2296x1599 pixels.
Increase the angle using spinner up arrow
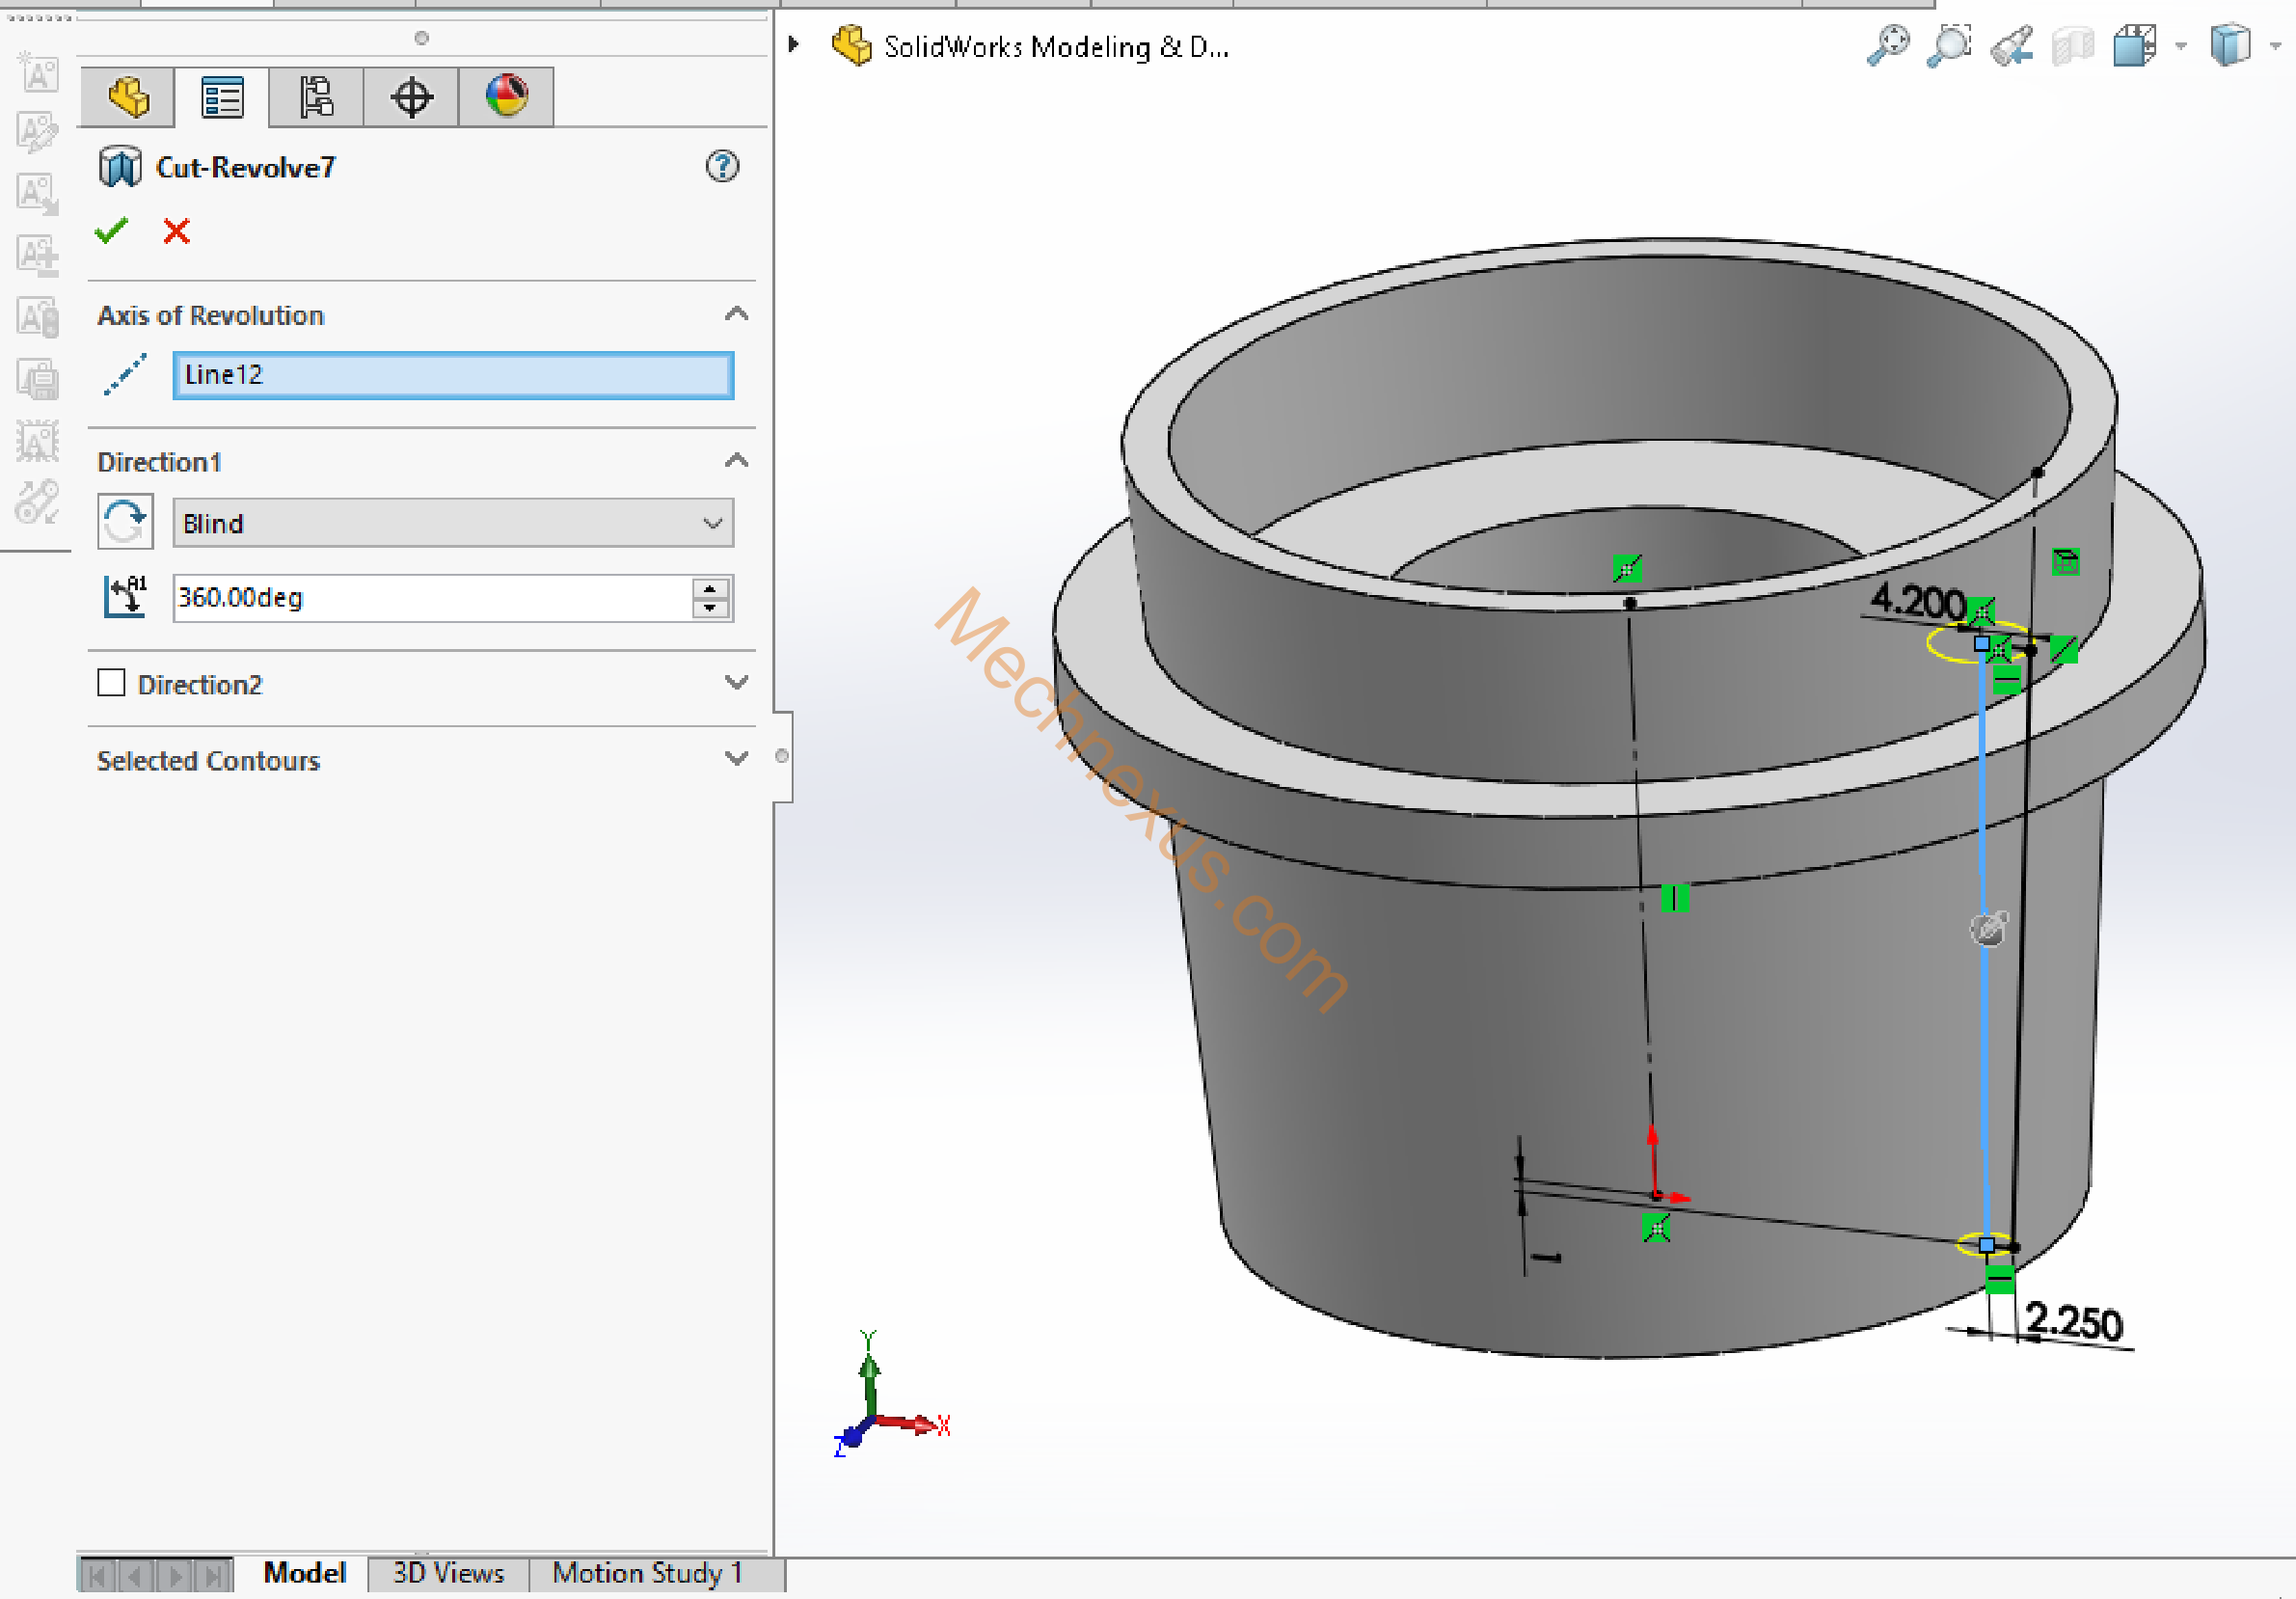[710, 588]
